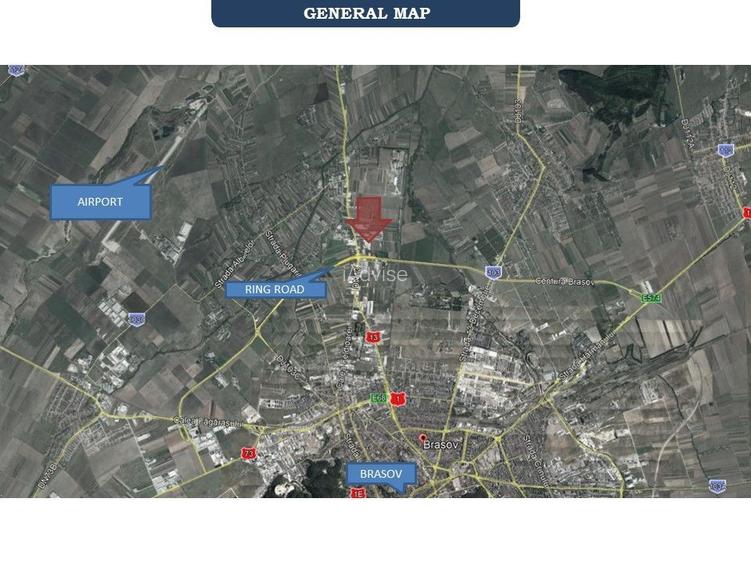Click the green E574 road shield
751x563 pixels.
(651, 298)
